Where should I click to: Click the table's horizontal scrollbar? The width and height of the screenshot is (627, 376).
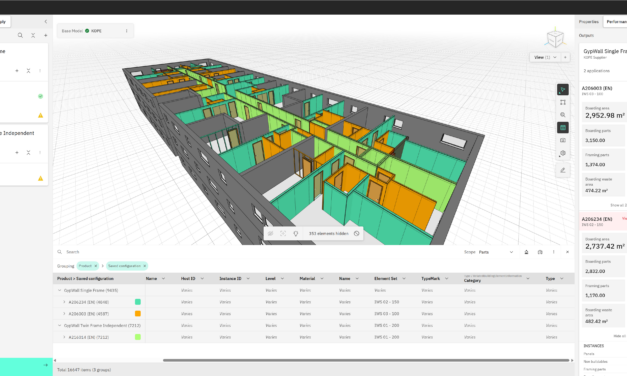pyautogui.click(x=366, y=360)
